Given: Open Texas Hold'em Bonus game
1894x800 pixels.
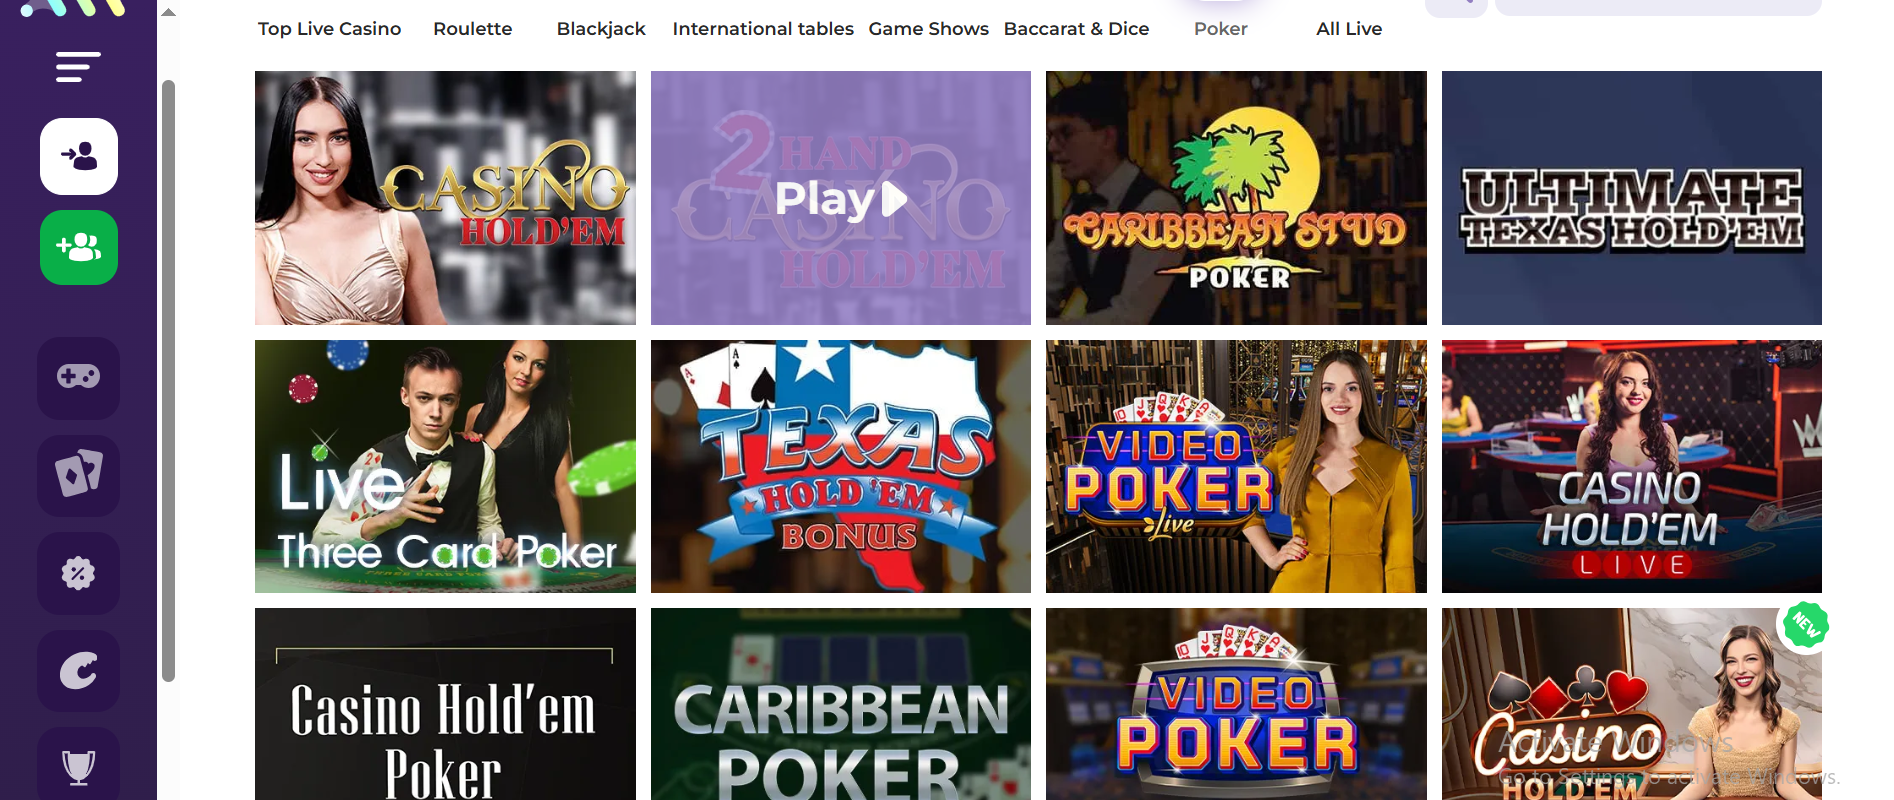Looking at the screenshot, I should point(840,466).
